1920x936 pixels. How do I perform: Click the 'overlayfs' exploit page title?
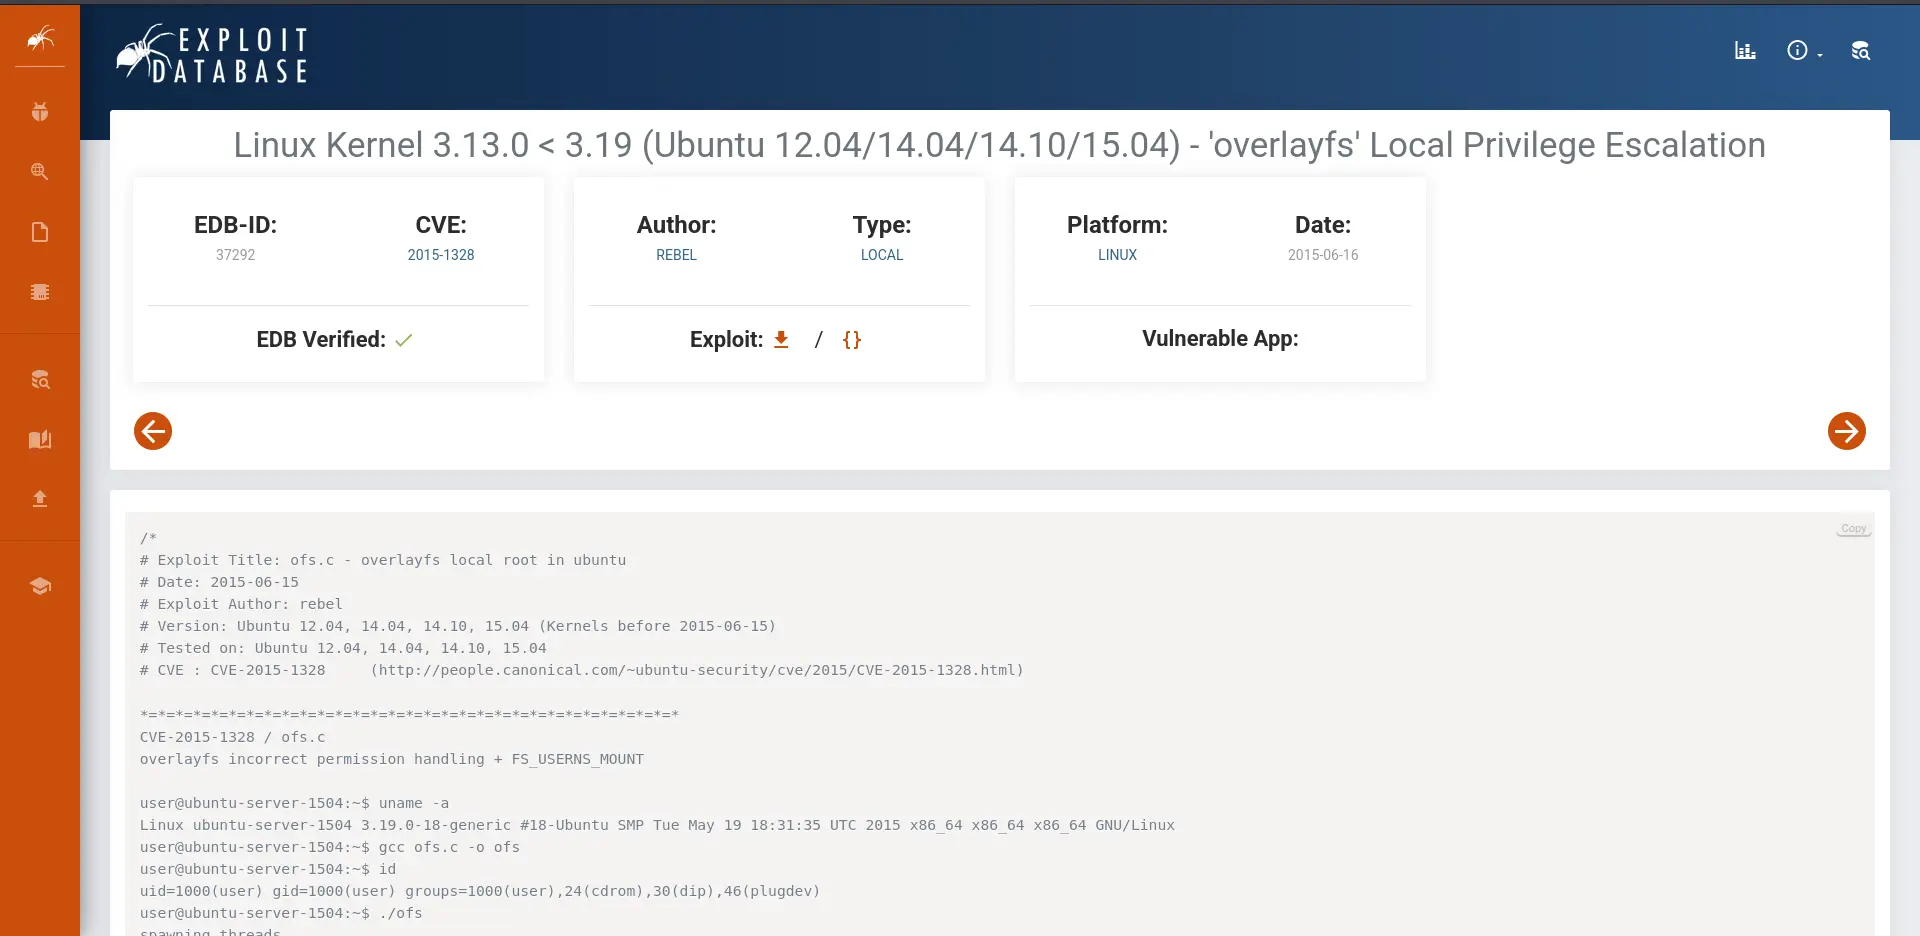[x=1000, y=145]
